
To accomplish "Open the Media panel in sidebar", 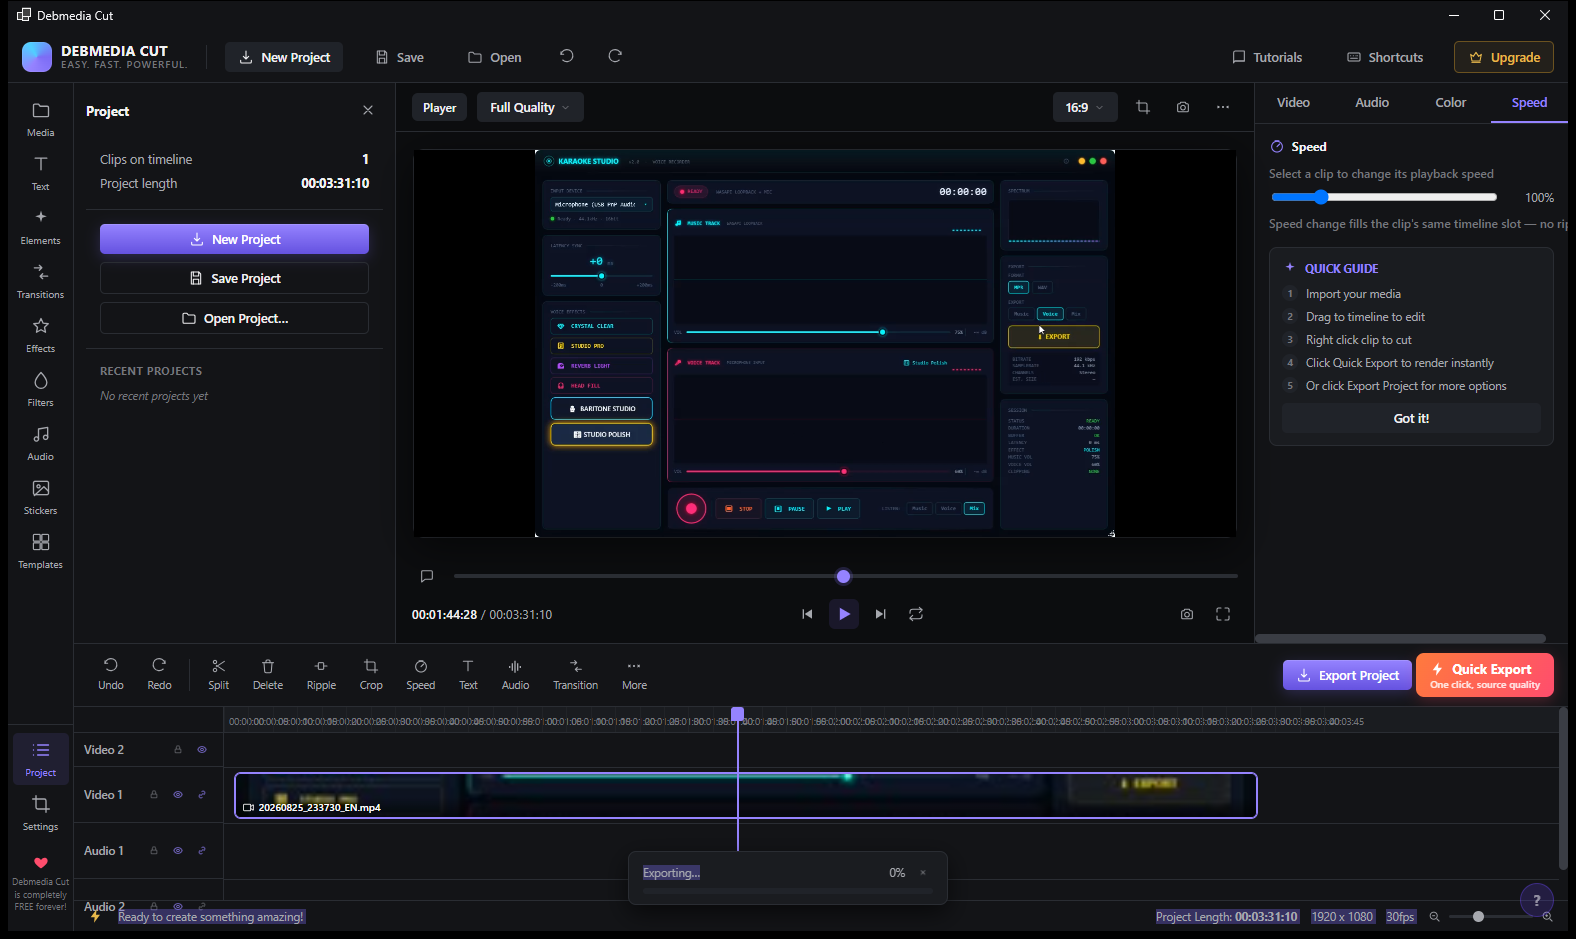I will tap(40, 119).
